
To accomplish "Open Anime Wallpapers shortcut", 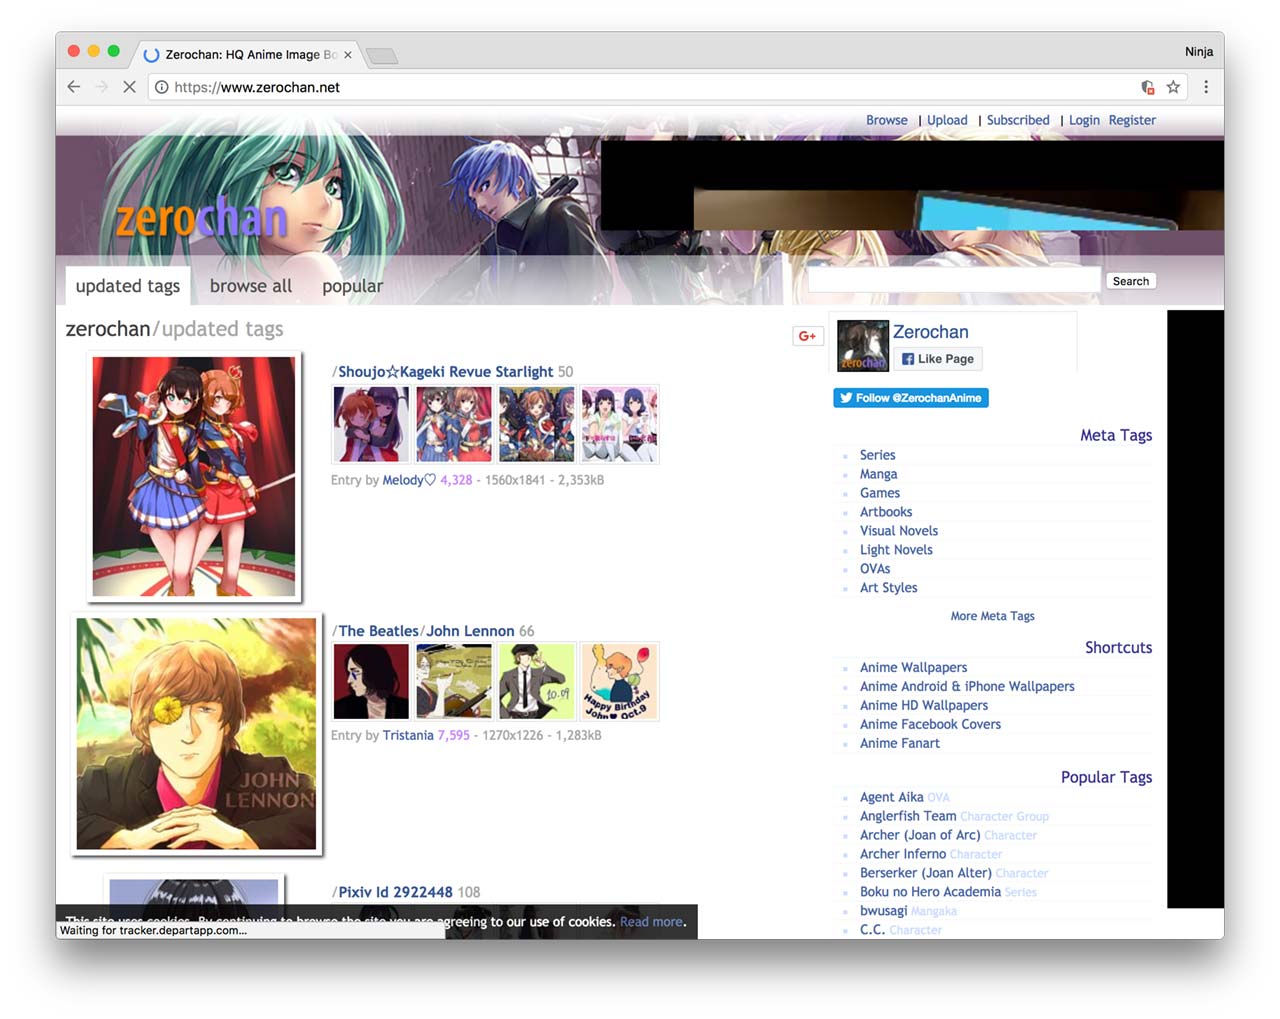I will click(914, 667).
